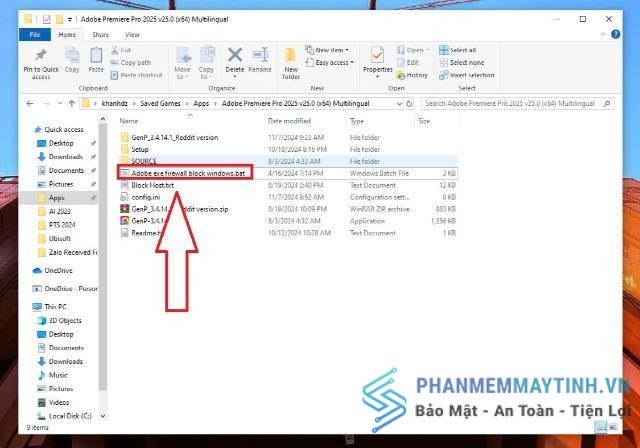640x448 pixels.
Task: Select the Apps folder in sidebar
Action: [x=56, y=197]
